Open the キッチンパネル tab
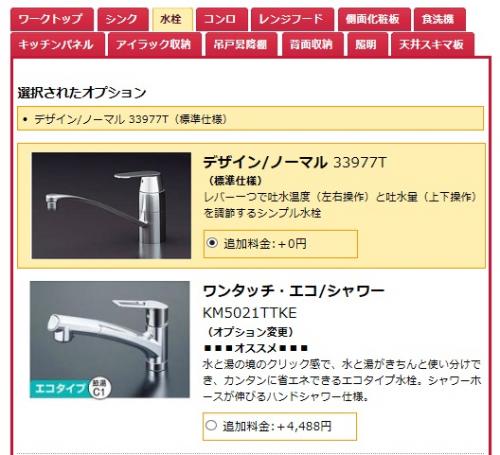The height and width of the screenshot is (455, 500). pyautogui.click(x=57, y=44)
